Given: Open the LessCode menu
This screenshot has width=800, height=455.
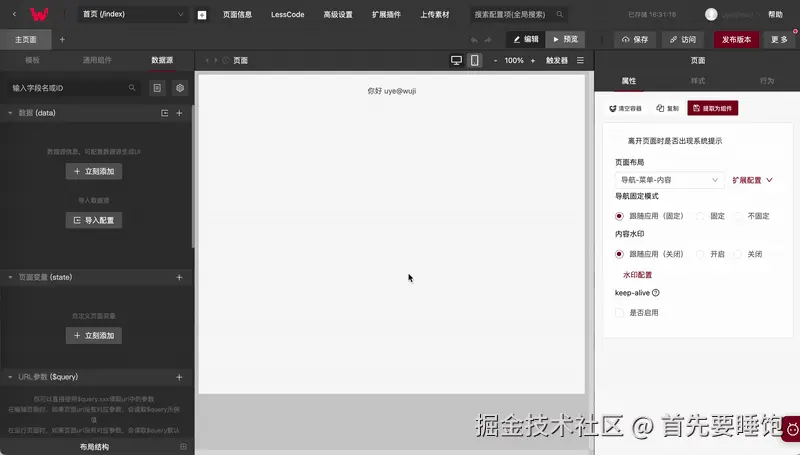Looking at the screenshot, I should click(x=287, y=14).
